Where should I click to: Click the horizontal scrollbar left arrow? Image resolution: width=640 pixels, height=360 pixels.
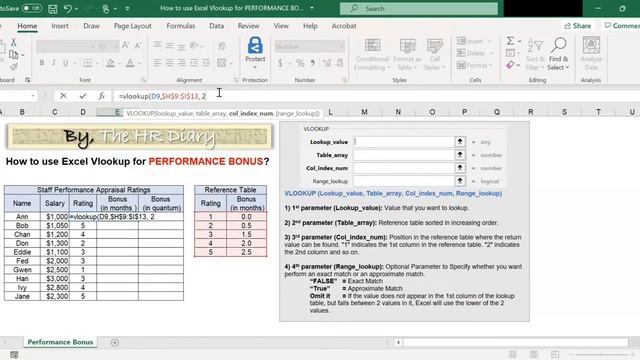(x=398, y=342)
